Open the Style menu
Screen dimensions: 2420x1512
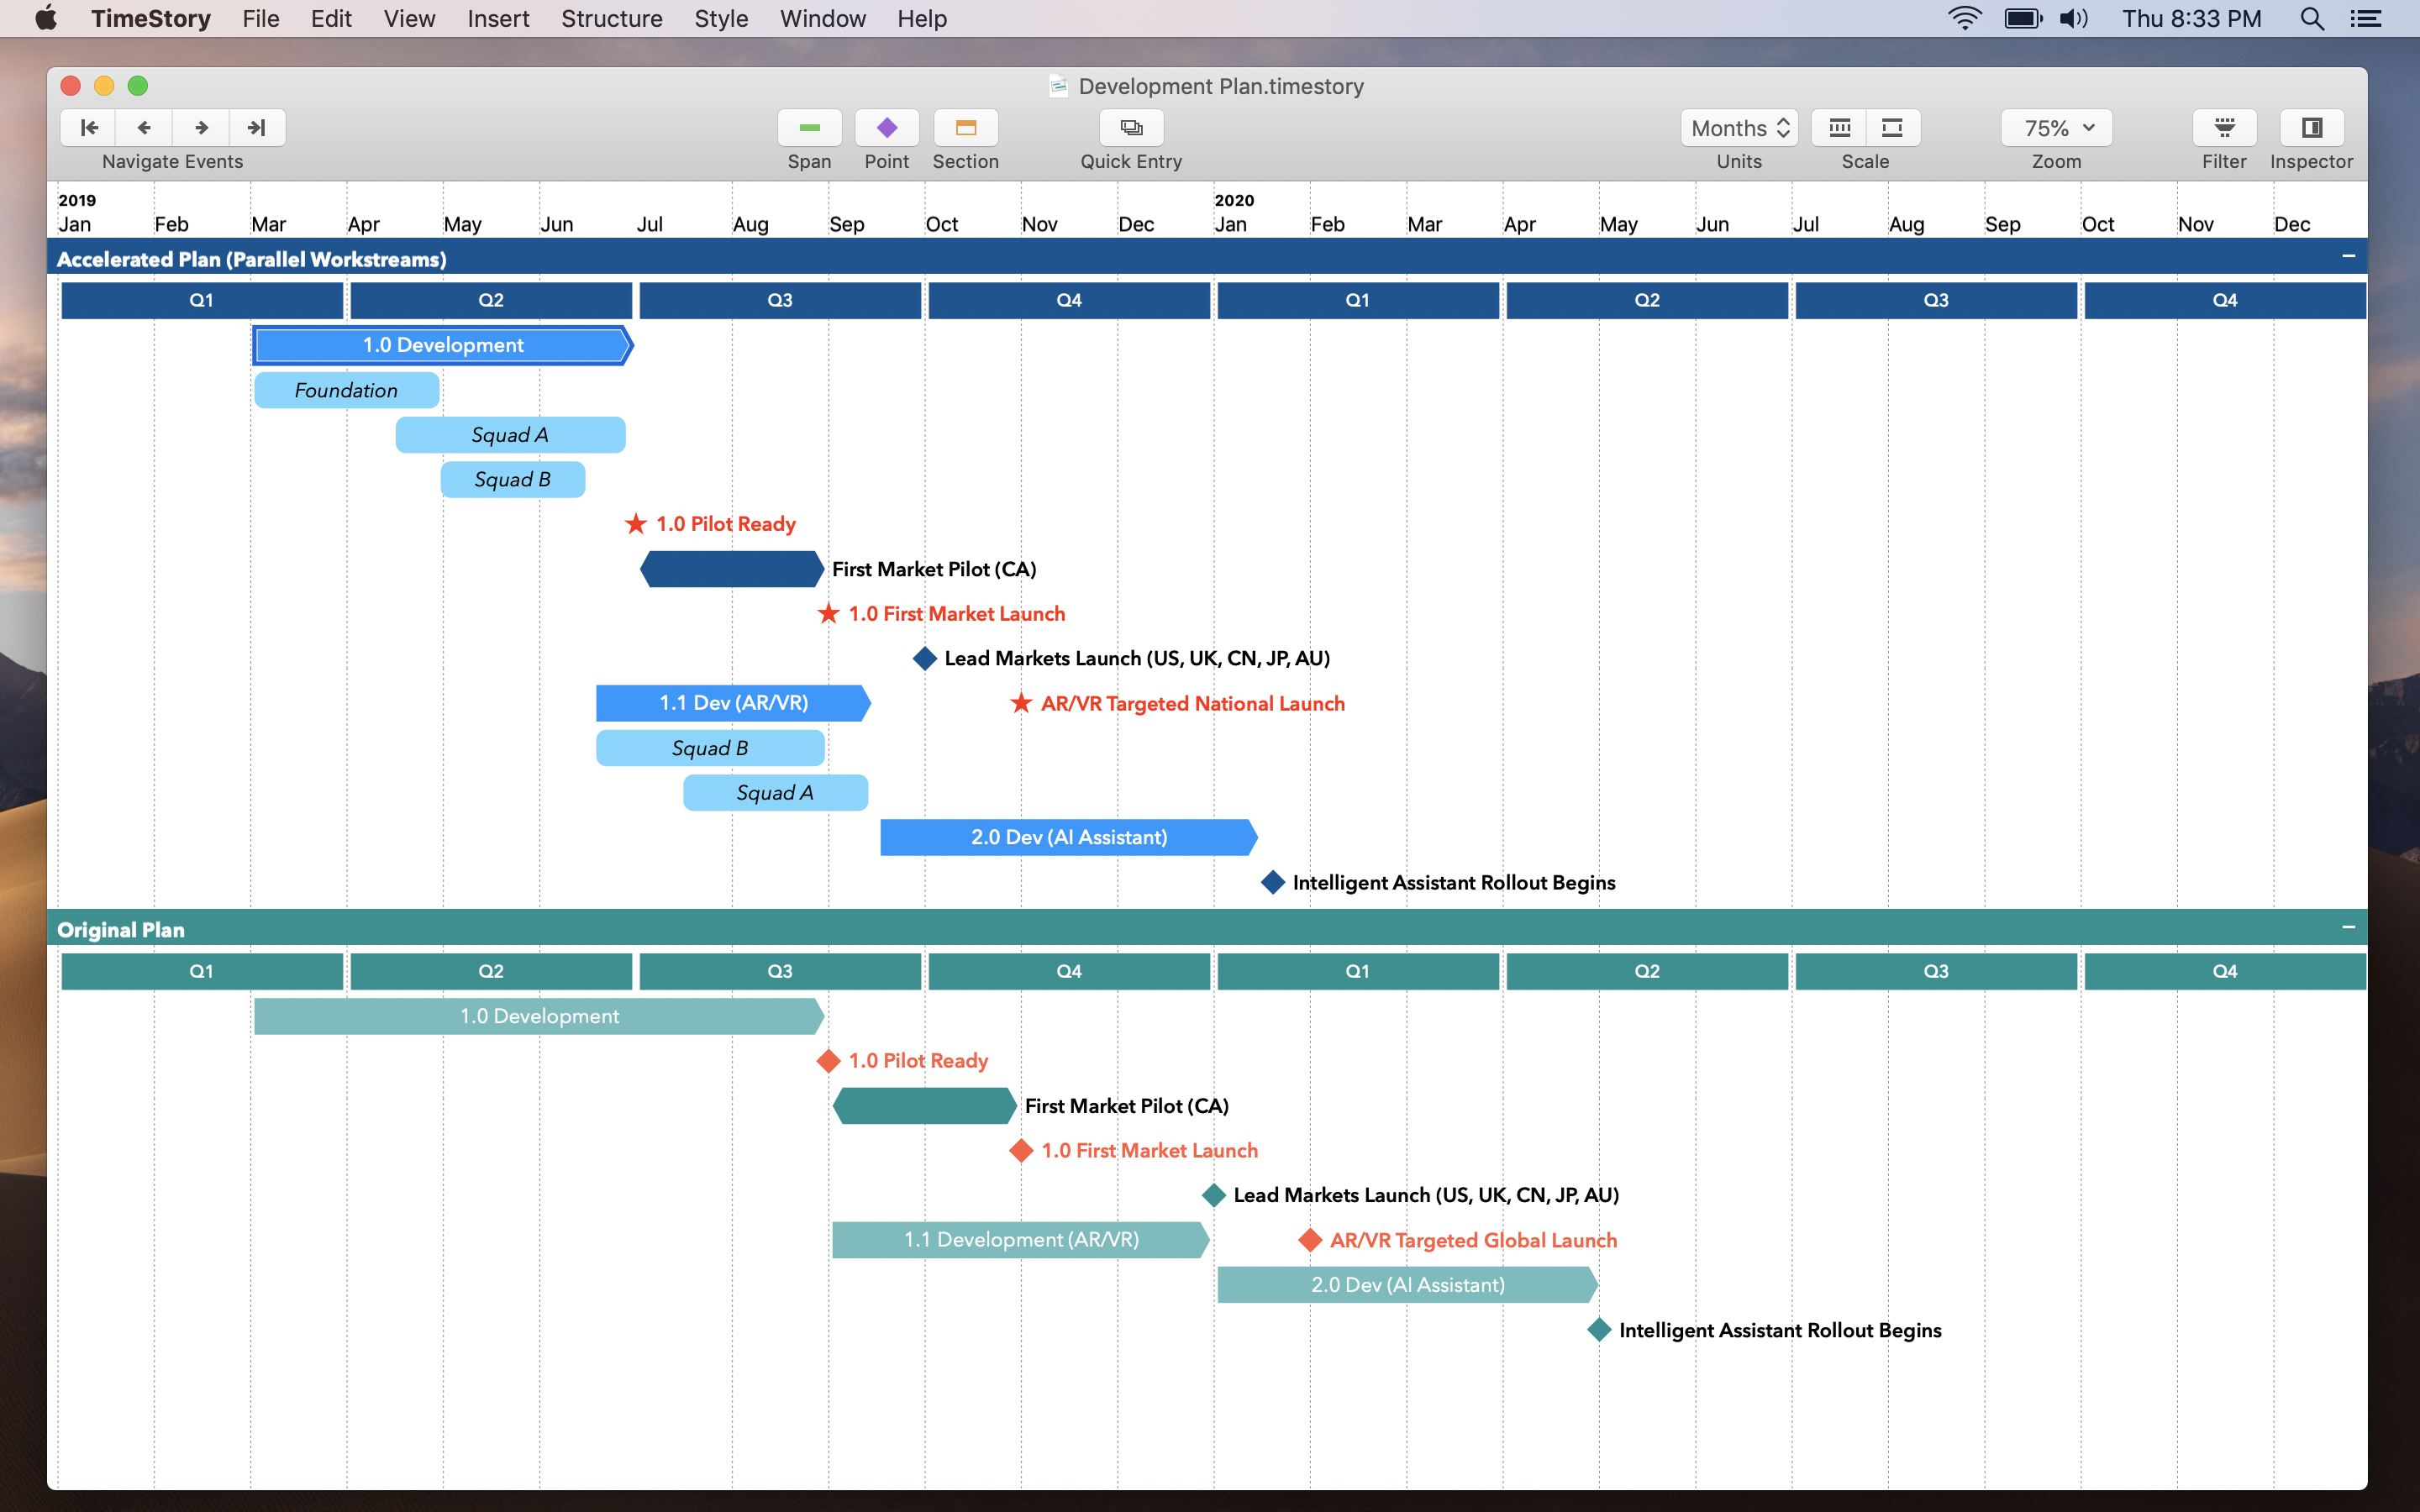pyautogui.click(x=720, y=18)
